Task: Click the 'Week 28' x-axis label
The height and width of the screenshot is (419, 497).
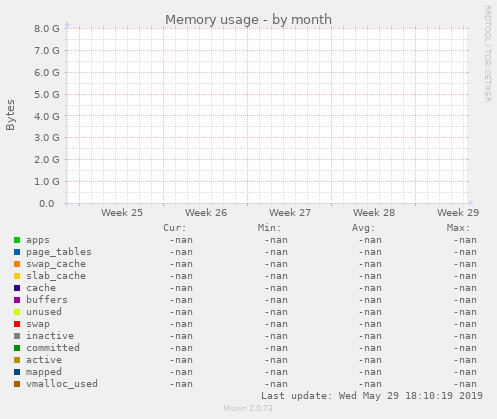Action: (x=374, y=213)
